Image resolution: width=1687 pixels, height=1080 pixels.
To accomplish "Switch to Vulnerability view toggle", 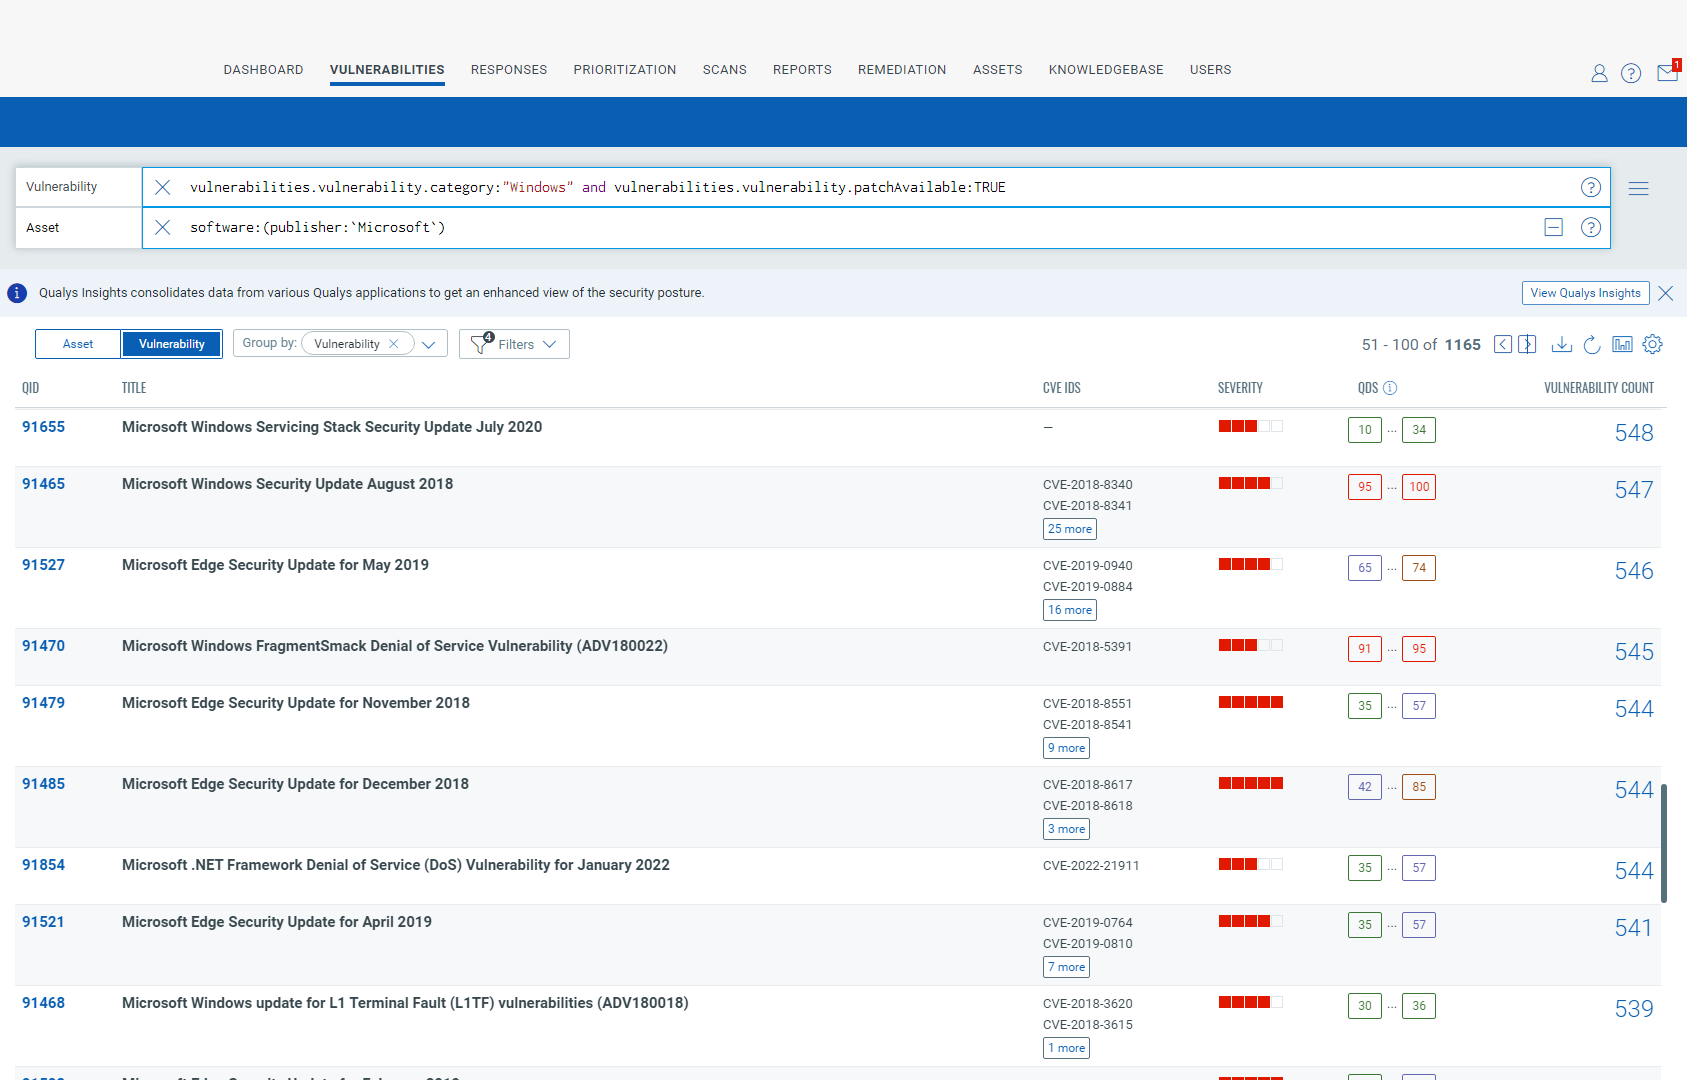I will tap(172, 344).
